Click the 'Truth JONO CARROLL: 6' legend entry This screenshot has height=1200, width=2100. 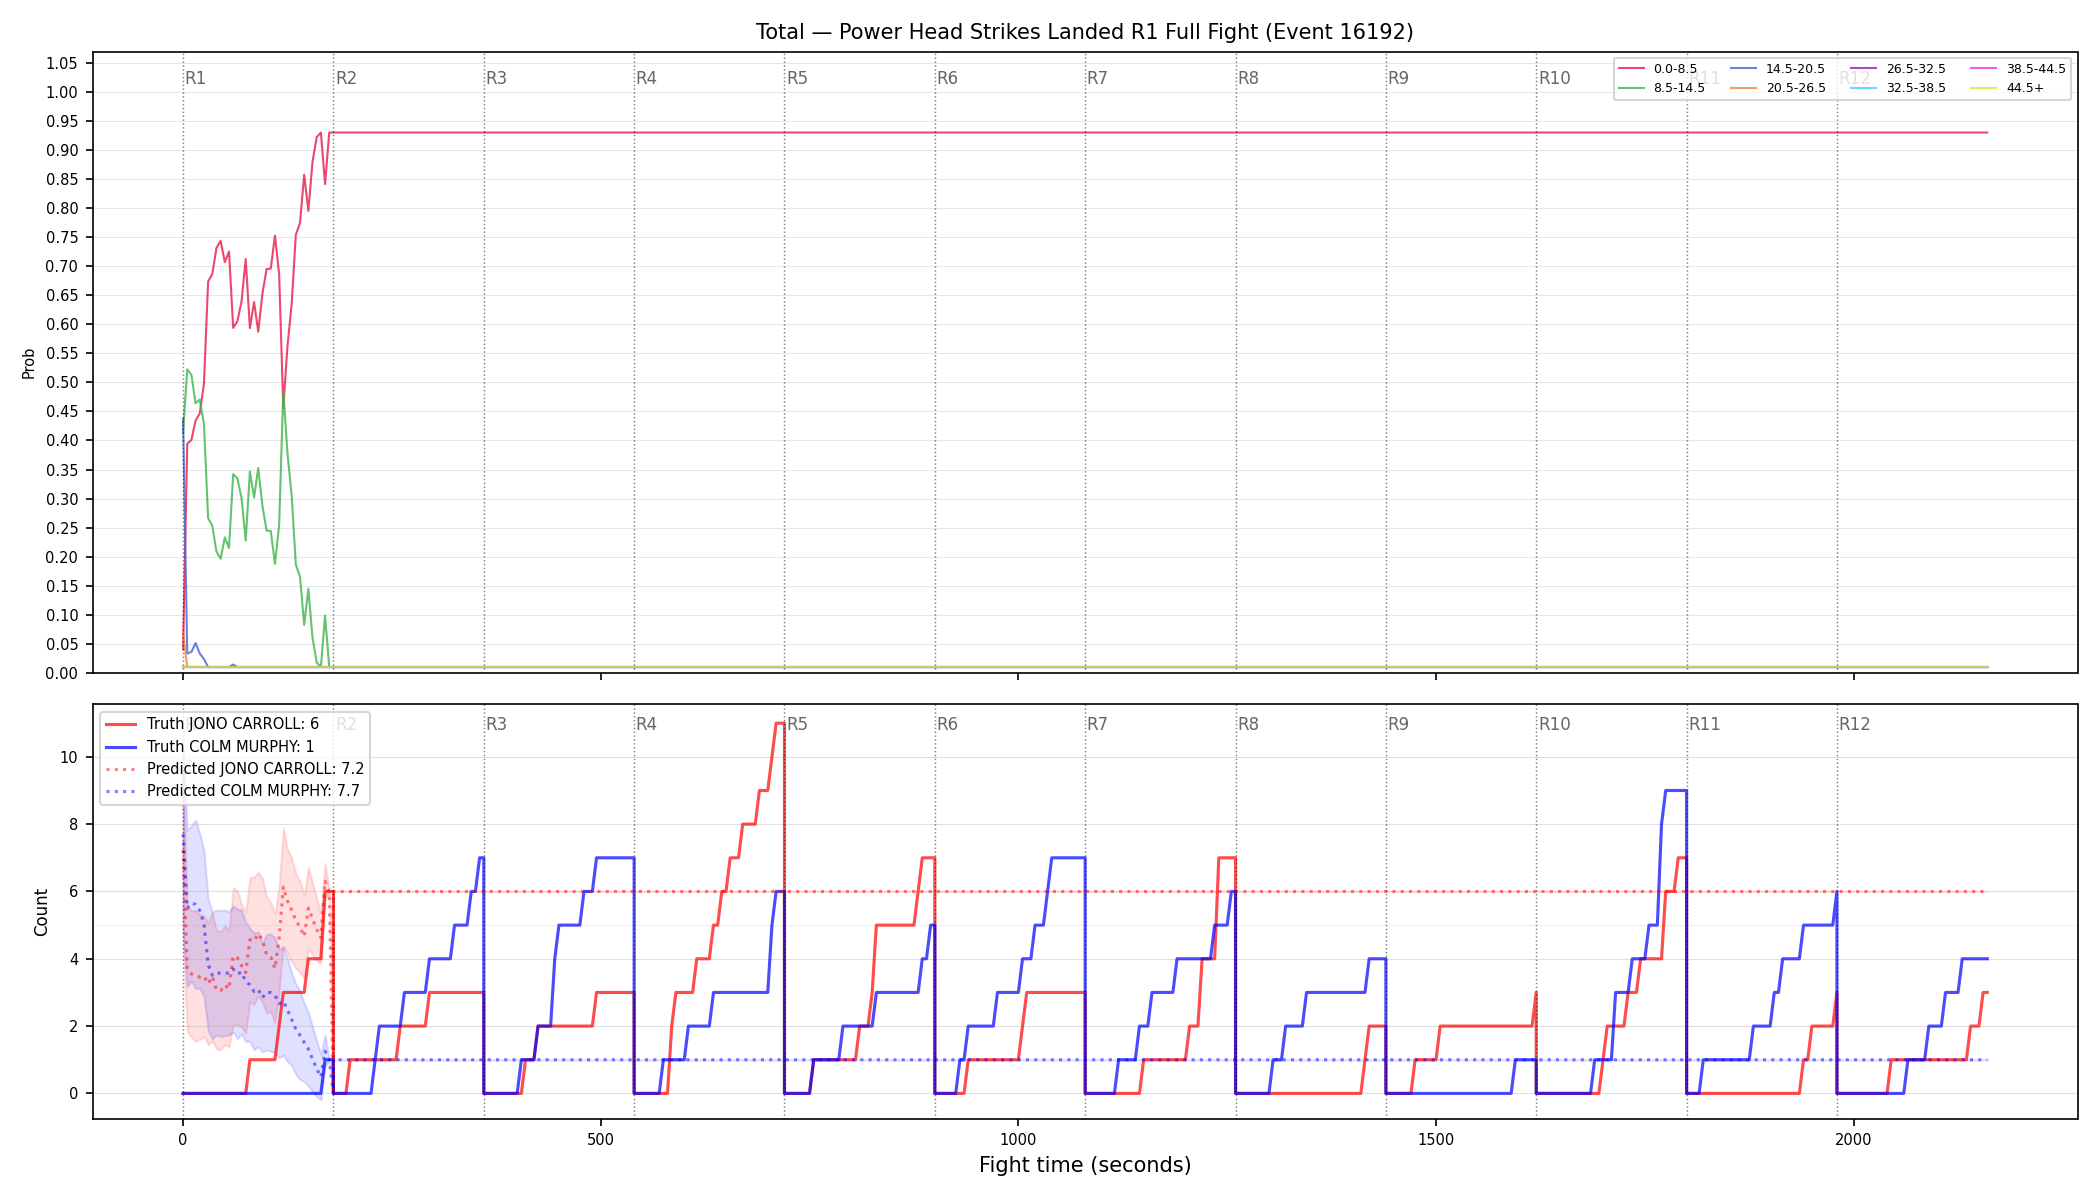(x=212, y=724)
